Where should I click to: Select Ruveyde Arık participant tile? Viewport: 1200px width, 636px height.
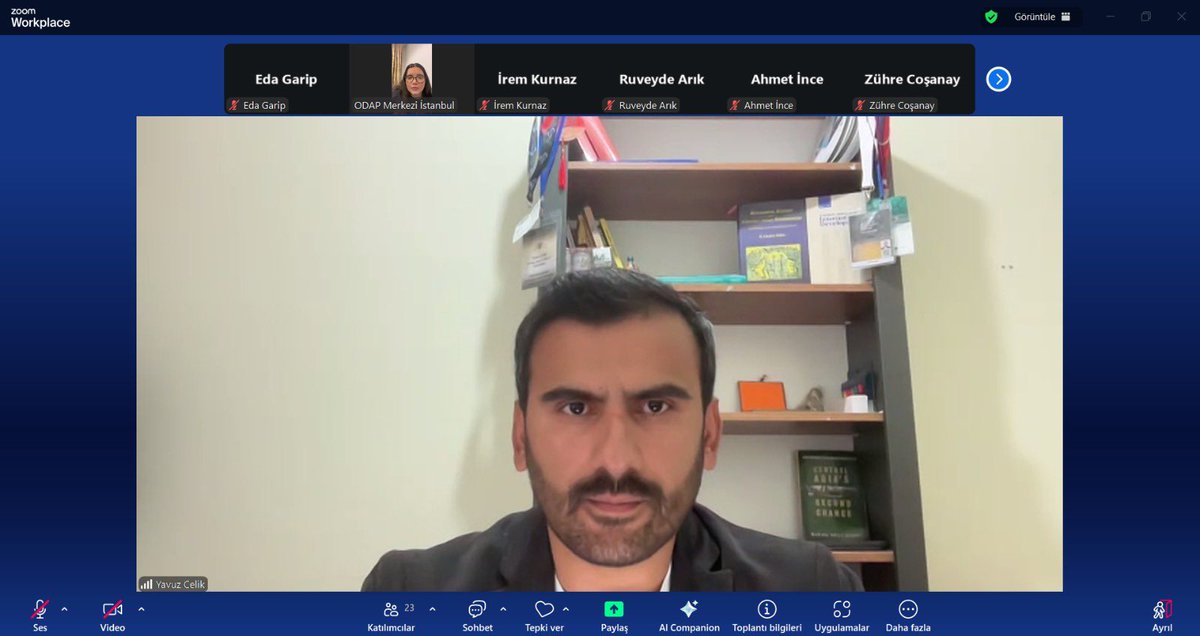click(x=662, y=79)
